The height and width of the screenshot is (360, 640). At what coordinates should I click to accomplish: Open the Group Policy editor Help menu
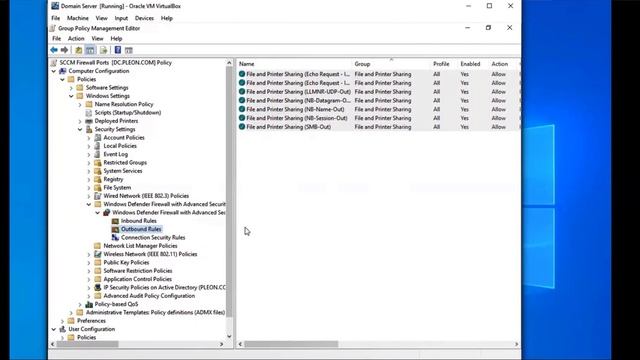(116, 39)
